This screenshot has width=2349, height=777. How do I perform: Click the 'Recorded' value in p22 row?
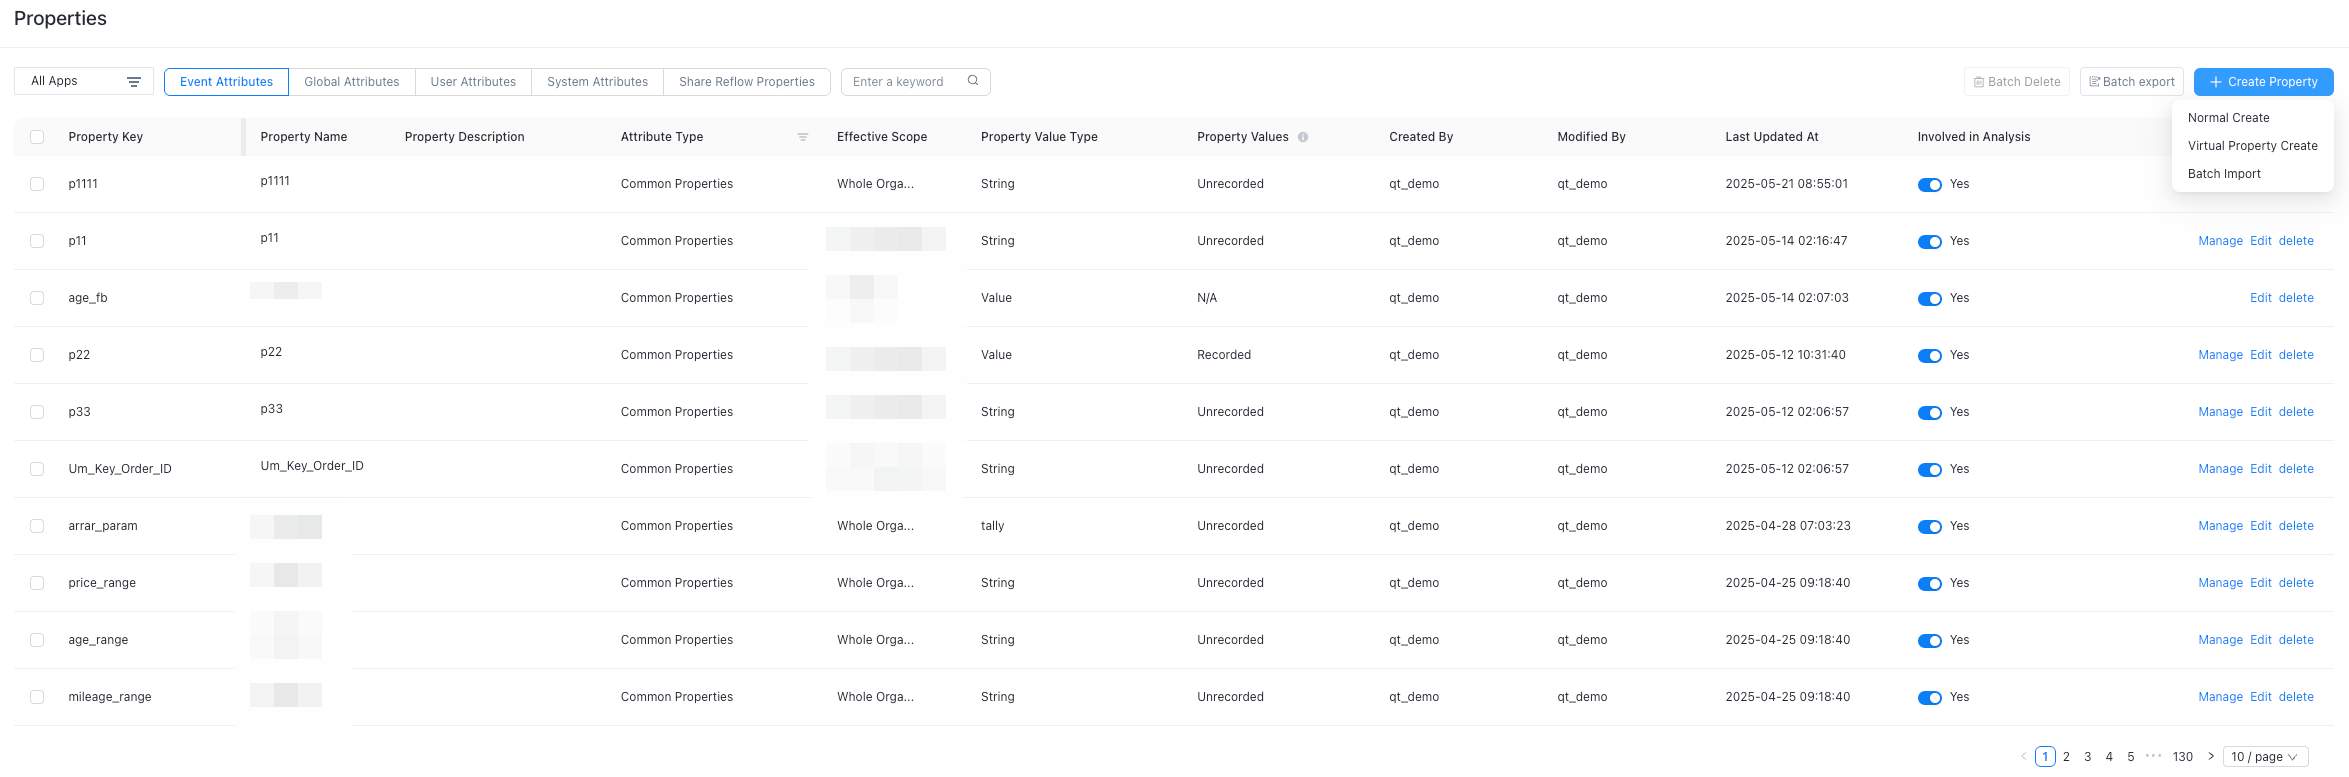point(1223,355)
